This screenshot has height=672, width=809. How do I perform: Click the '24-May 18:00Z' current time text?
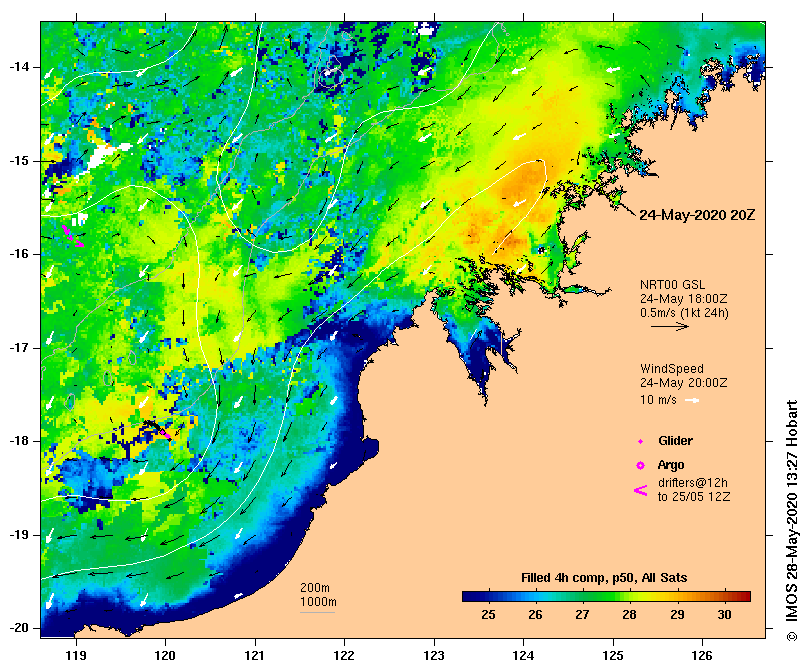tap(684, 299)
